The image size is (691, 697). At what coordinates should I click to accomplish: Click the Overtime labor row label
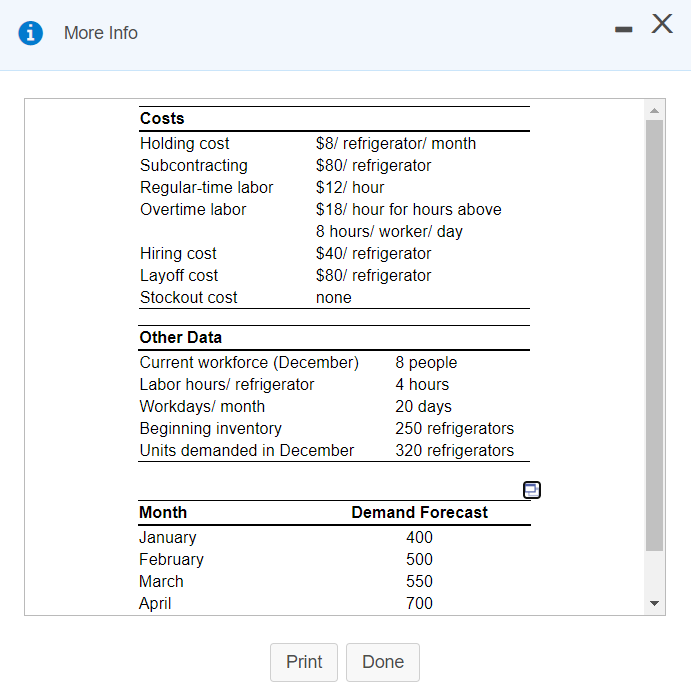[x=193, y=209]
